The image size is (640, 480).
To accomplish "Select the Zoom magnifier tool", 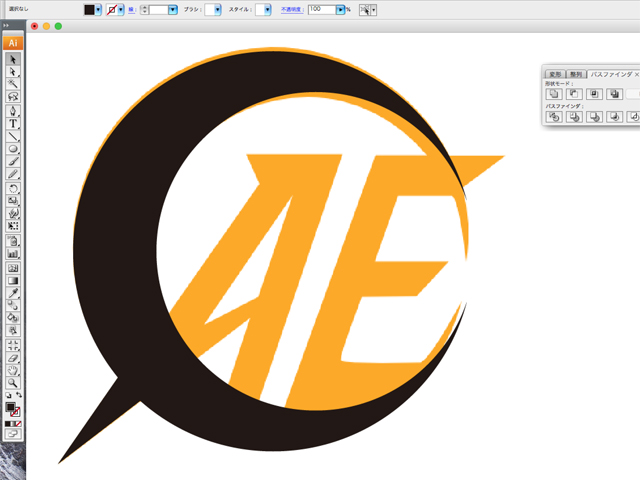I will [13, 383].
